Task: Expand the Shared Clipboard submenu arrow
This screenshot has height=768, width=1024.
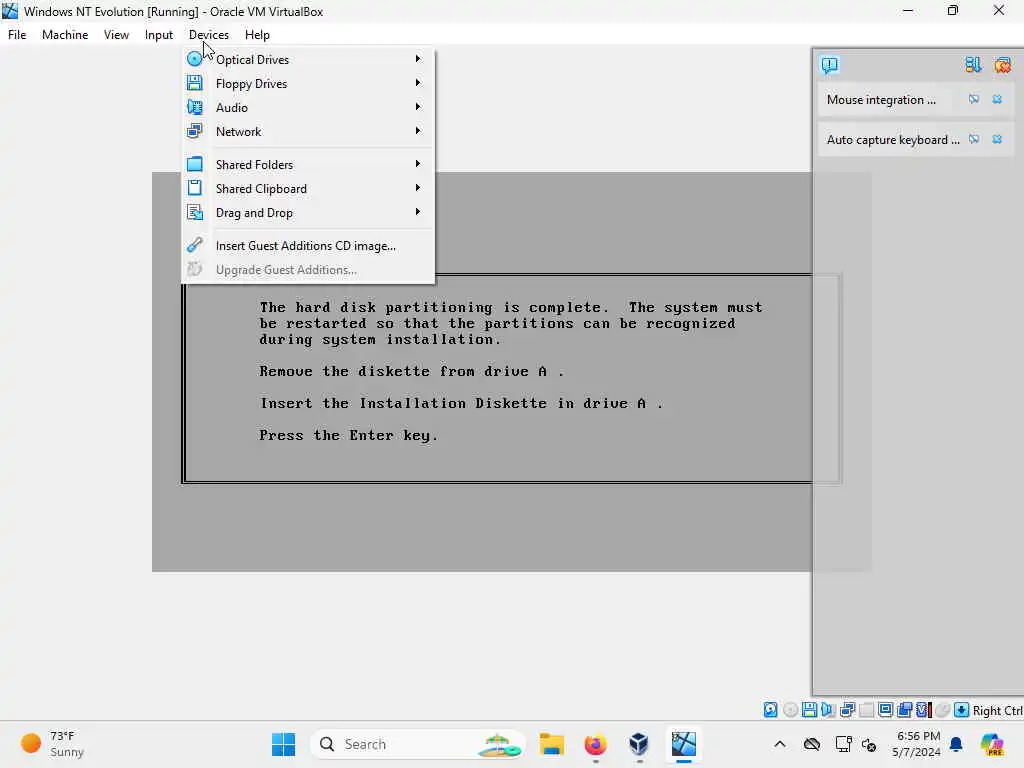Action: 418,188
